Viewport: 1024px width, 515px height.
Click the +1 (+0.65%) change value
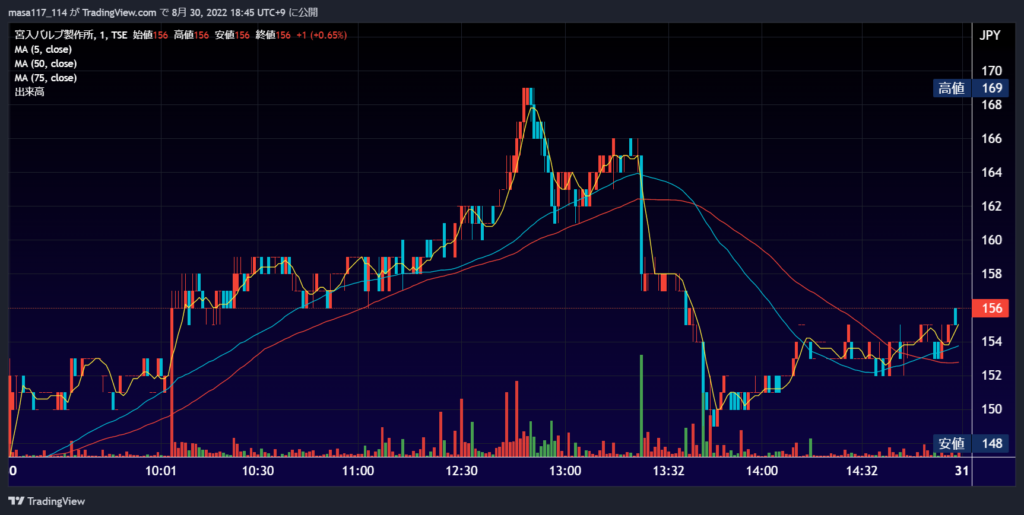point(321,35)
